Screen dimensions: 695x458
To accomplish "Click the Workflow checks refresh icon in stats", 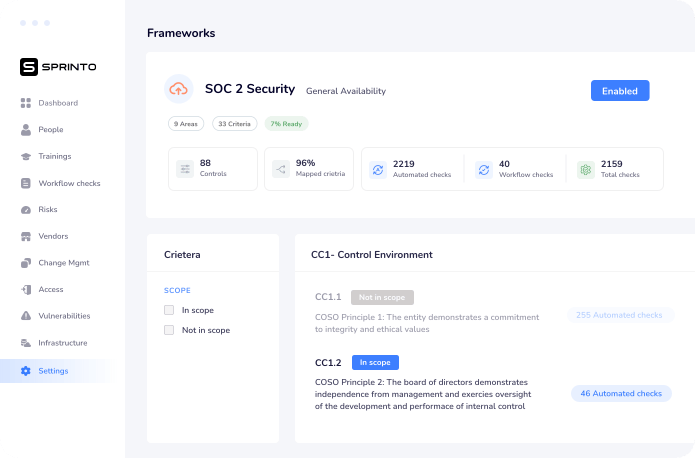I will pos(484,170).
